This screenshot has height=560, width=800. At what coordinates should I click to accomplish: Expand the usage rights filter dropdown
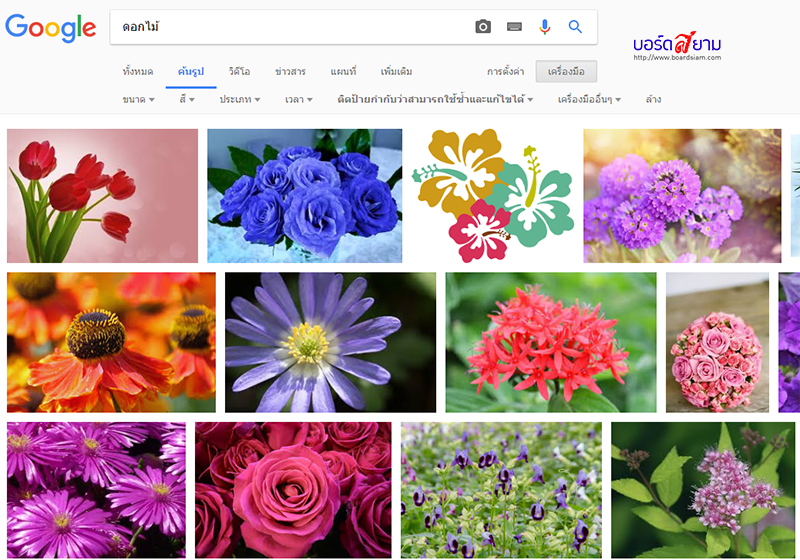(435, 100)
